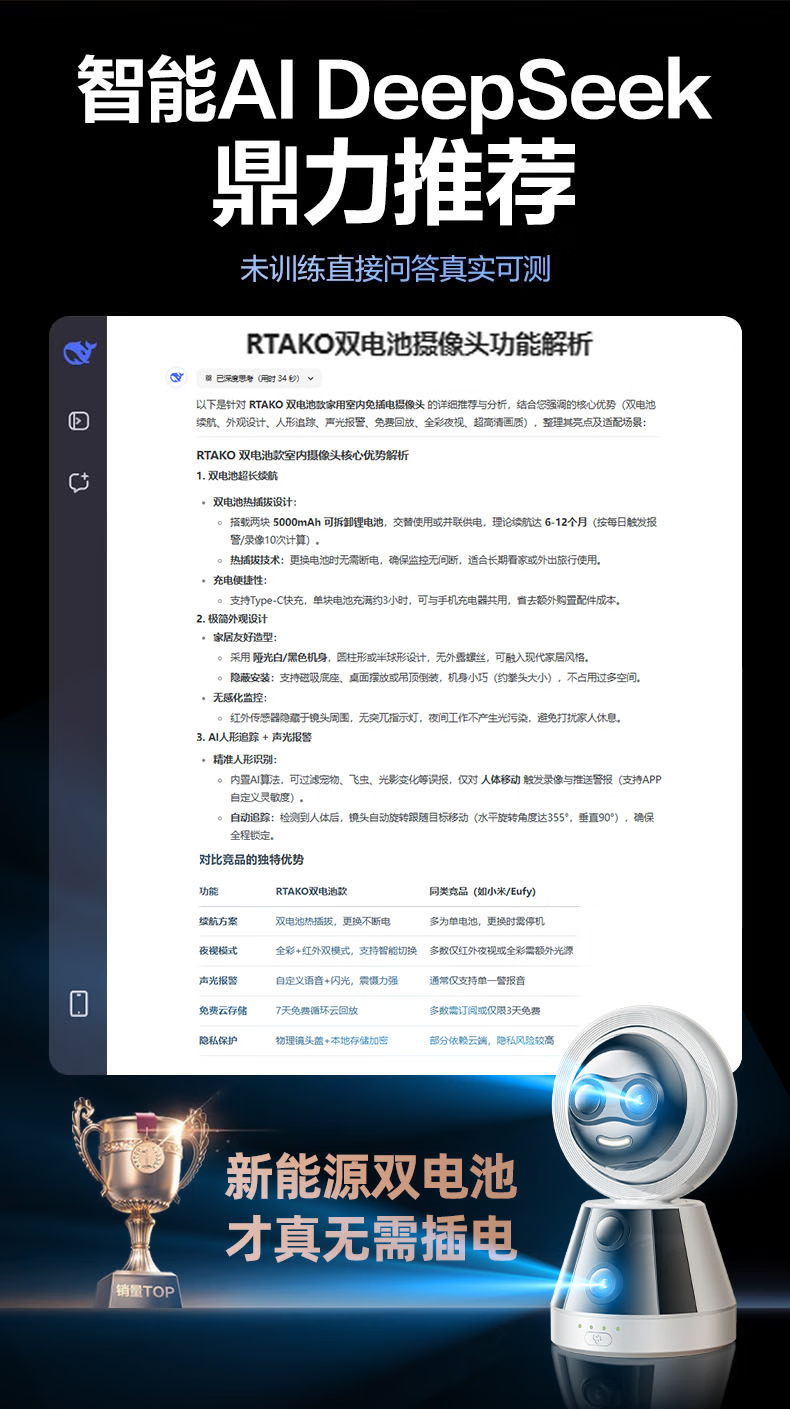Open the sidebar expand panel icon
The width and height of the screenshot is (790, 1409).
click(x=79, y=421)
